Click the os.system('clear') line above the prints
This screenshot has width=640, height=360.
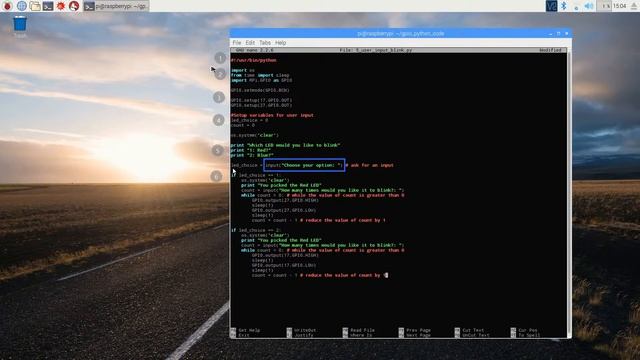click(255, 135)
